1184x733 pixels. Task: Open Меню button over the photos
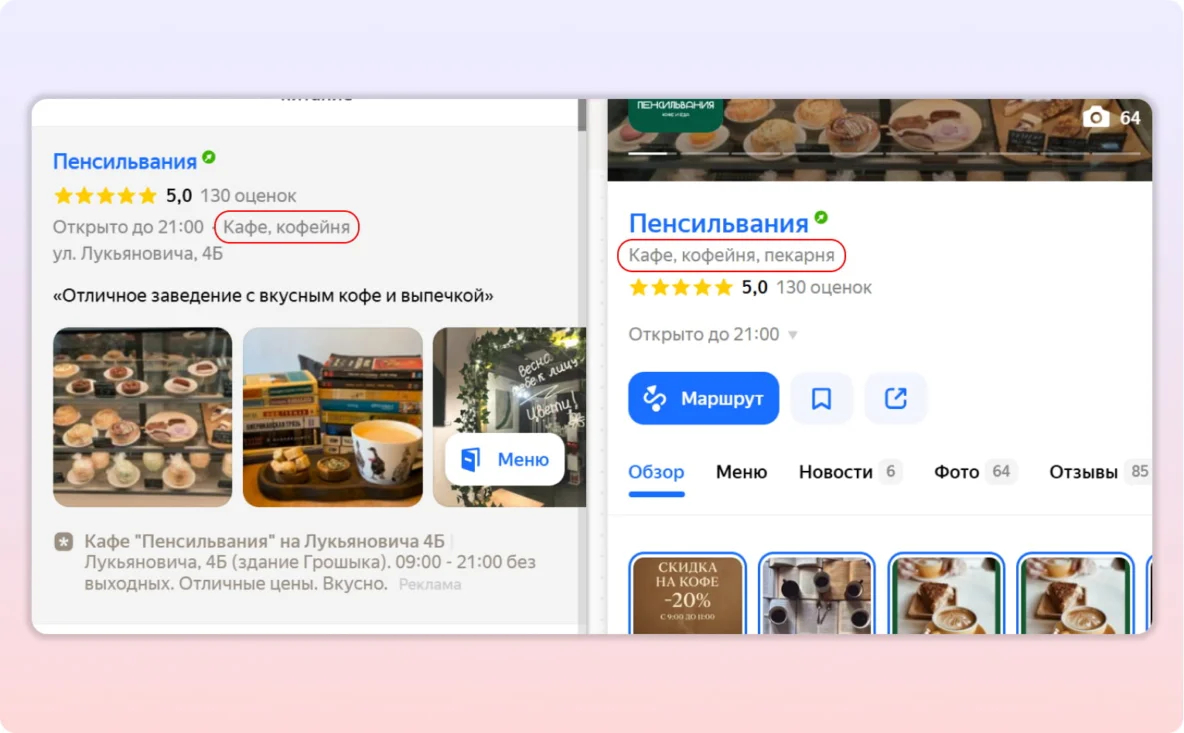click(x=505, y=459)
